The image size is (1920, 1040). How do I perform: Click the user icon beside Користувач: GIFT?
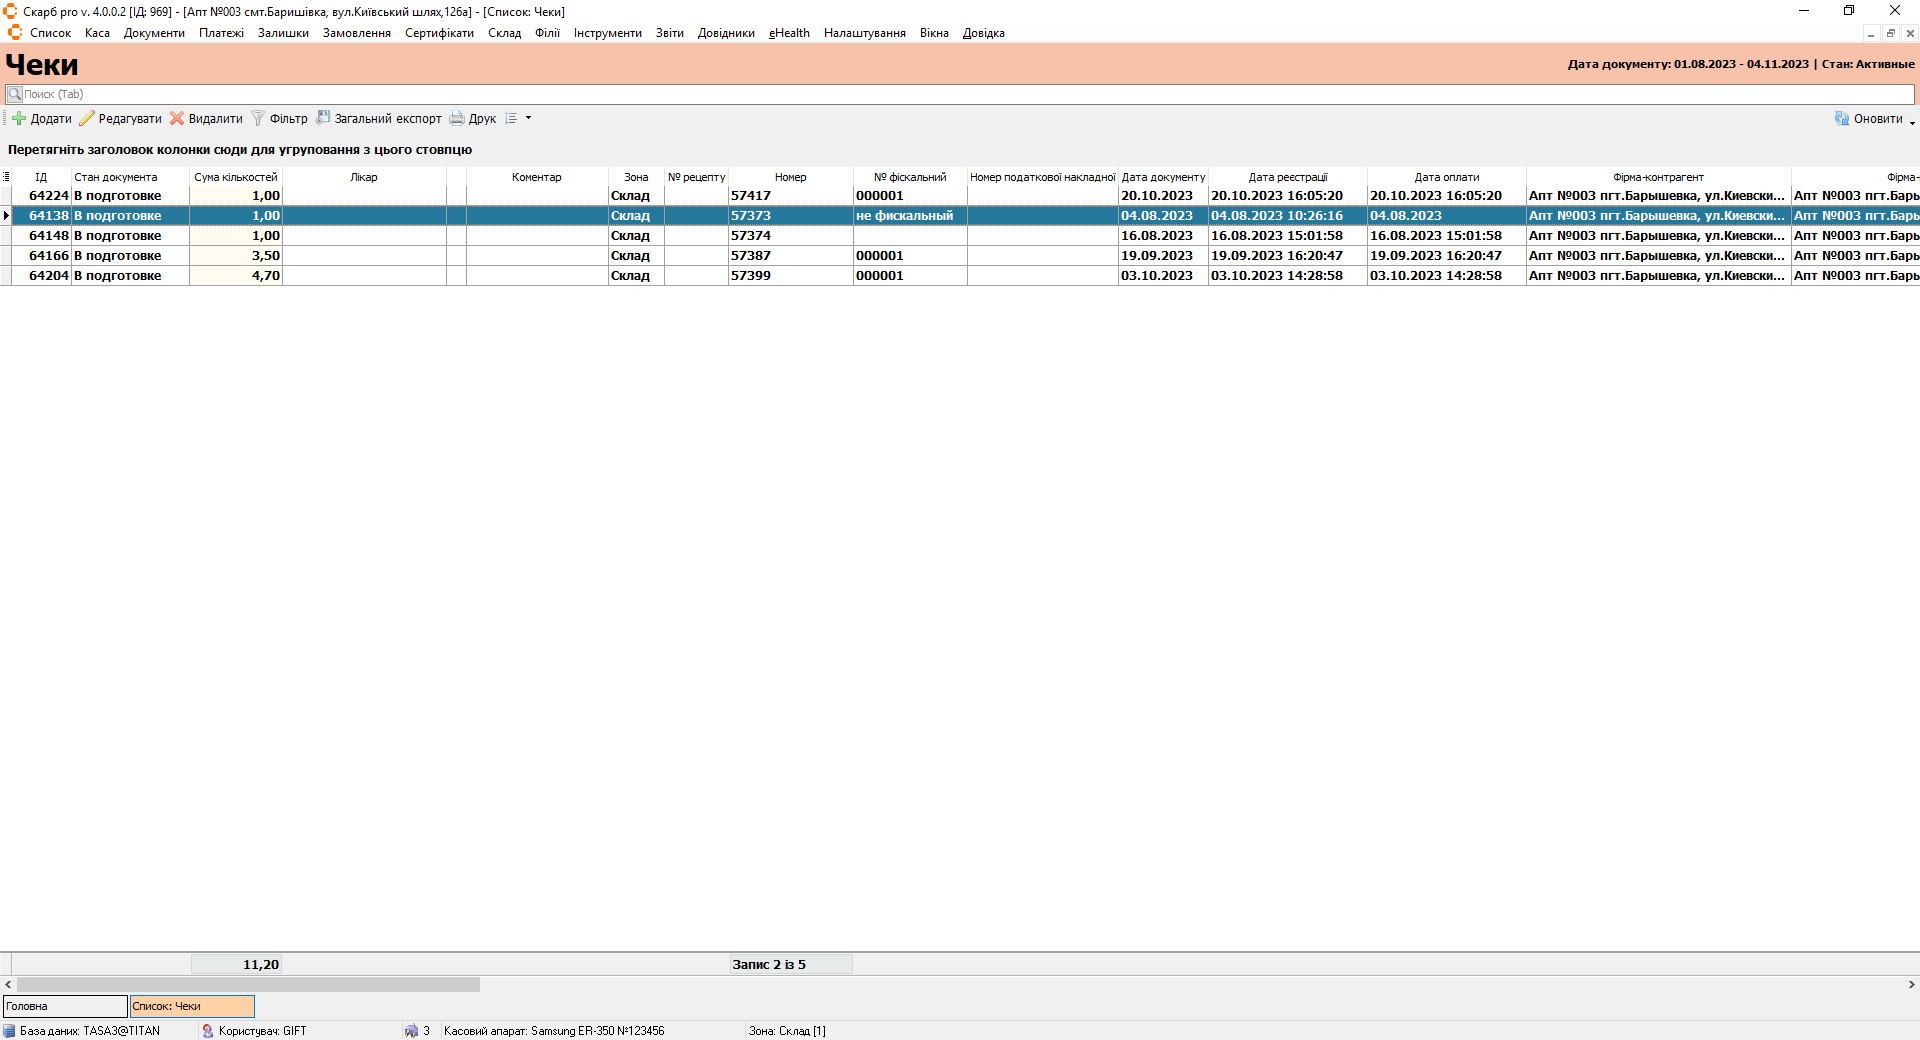208,1031
